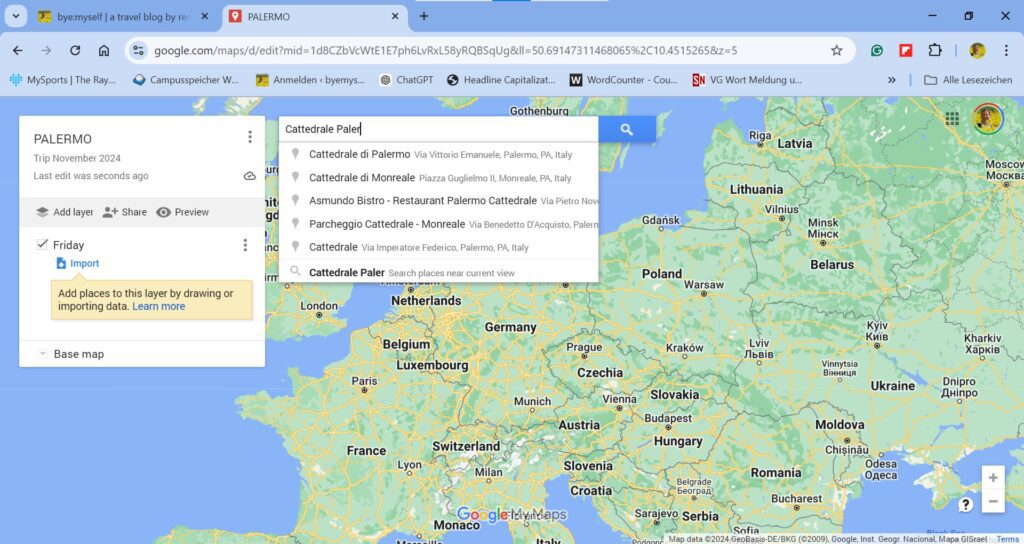Click the blue search magnifier button

pos(627,129)
